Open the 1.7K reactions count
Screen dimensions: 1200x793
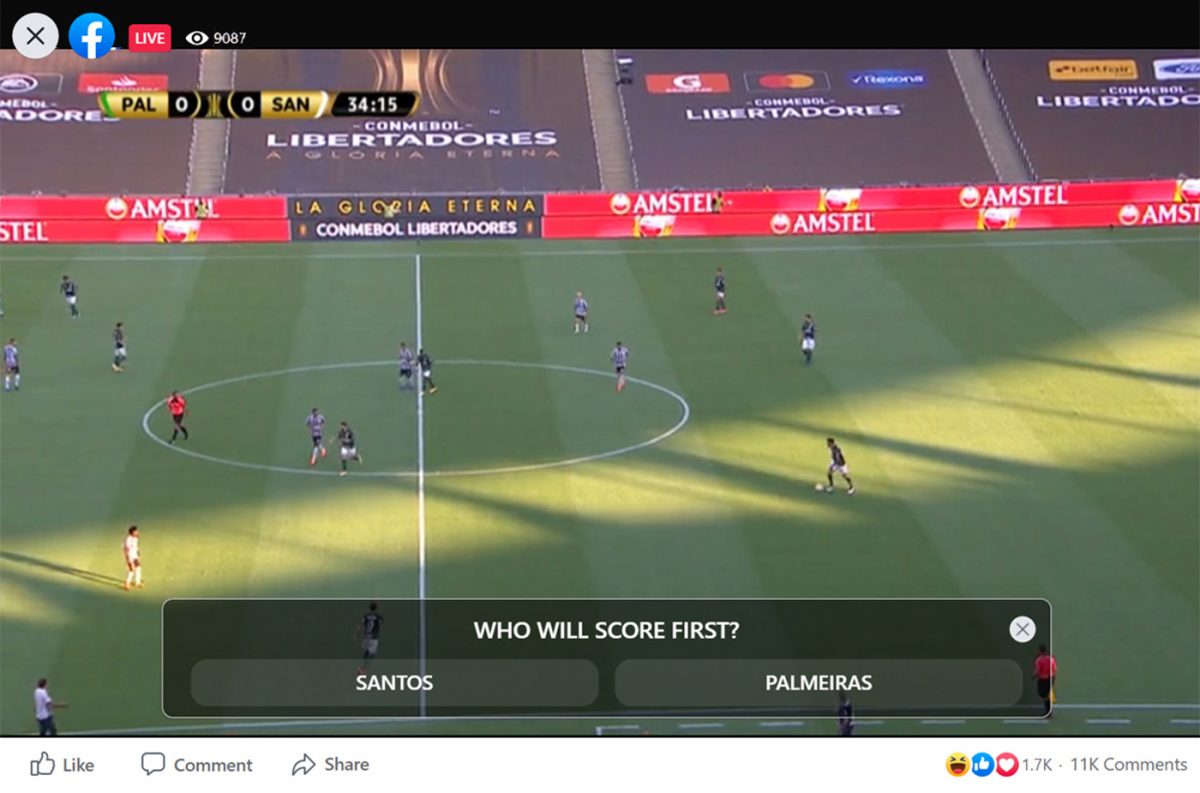click(1036, 765)
